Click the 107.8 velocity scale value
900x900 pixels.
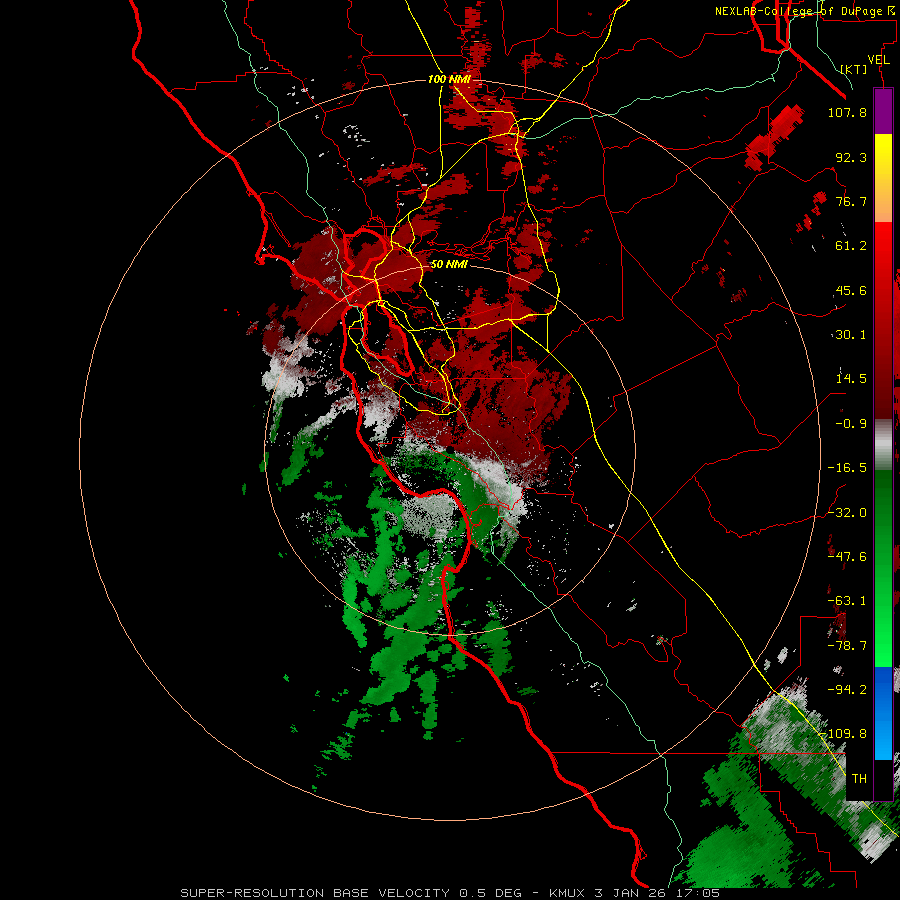click(x=847, y=112)
